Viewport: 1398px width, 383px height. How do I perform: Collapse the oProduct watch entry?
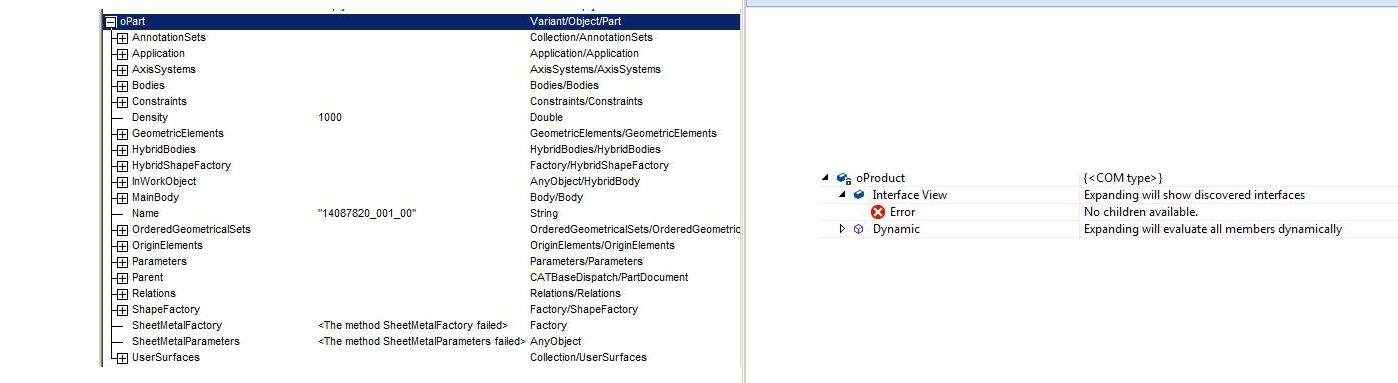click(826, 178)
